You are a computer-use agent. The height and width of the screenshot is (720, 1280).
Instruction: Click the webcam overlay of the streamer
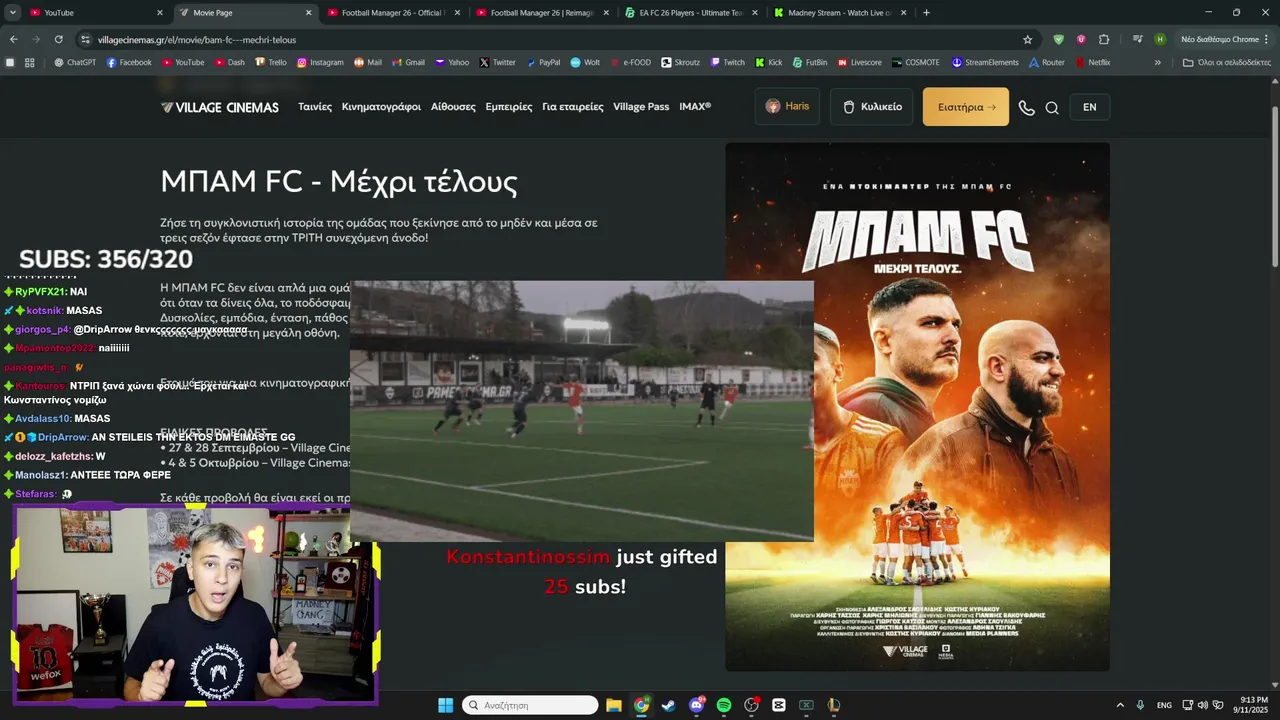pyautogui.click(x=195, y=604)
